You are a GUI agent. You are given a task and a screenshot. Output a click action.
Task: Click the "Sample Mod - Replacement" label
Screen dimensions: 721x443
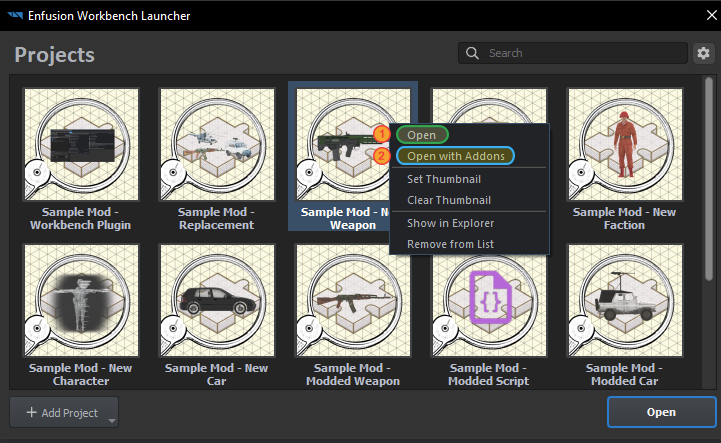coord(217,219)
